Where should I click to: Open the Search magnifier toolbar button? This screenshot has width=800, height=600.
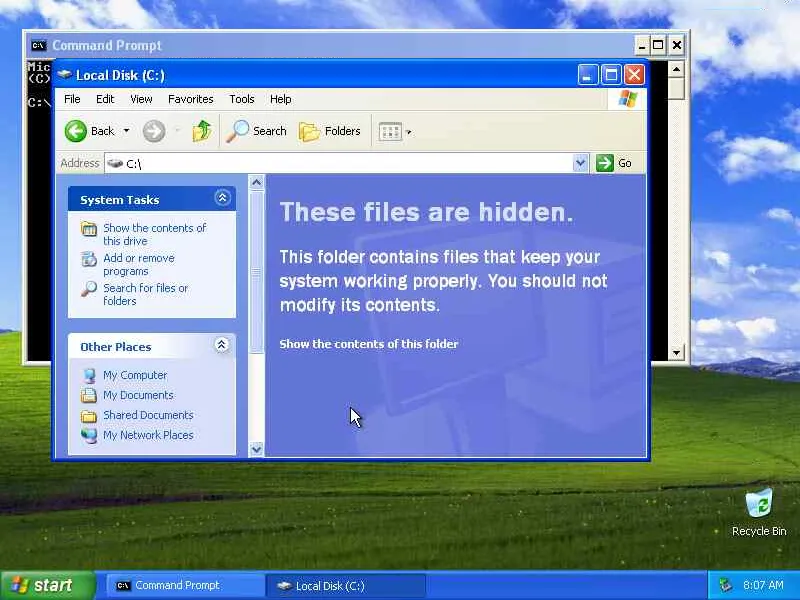point(257,131)
